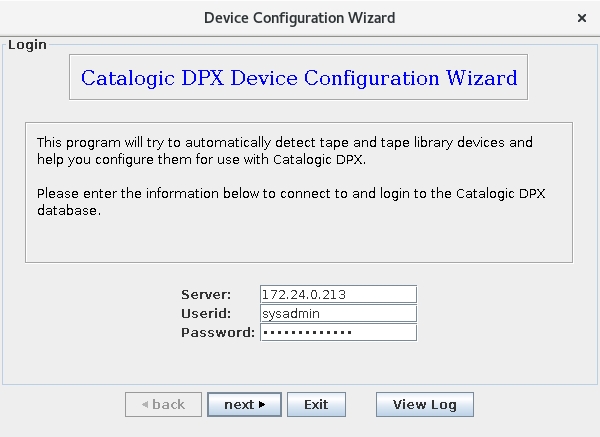This screenshot has height=437, width=600.
Task: Click the Device Configuration Wizard title bar text
Action: pyautogui.click(x=299, y=18)
